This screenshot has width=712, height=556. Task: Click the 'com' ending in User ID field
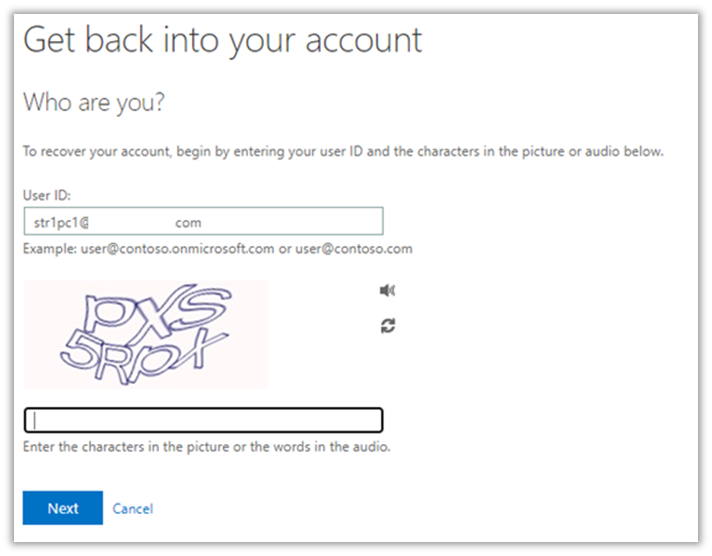pyautogui.click(x=188, y=223)
